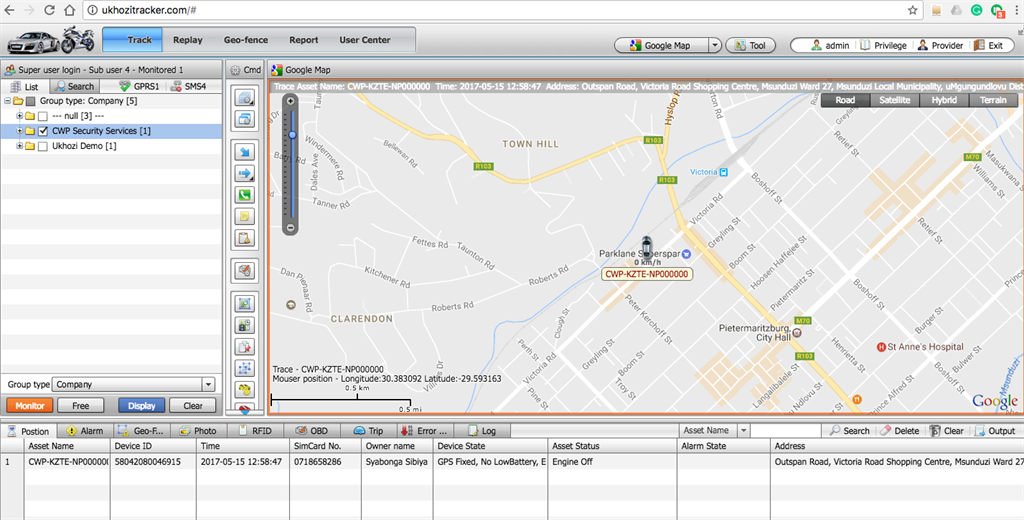The image size is (1024, 520).
Task: Click the St Anne's Hospital map icon
Action: coord(882,347)
